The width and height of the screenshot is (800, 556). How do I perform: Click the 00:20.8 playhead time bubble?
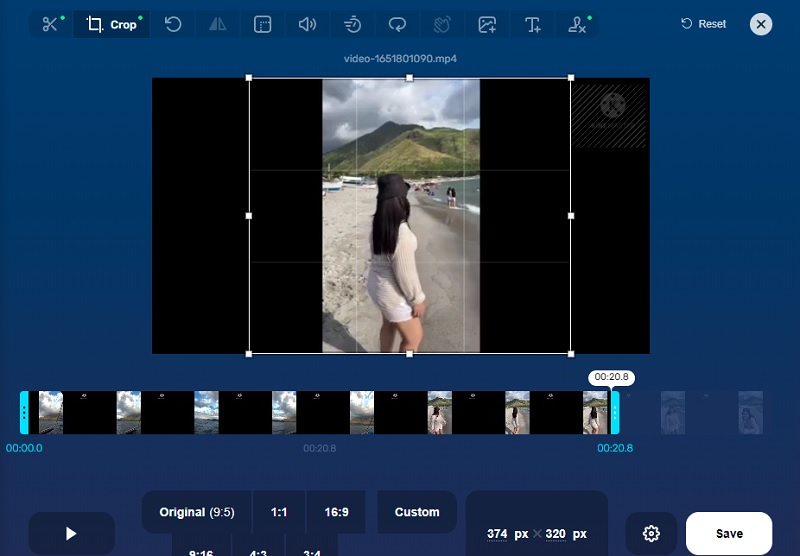coord(611,377)
